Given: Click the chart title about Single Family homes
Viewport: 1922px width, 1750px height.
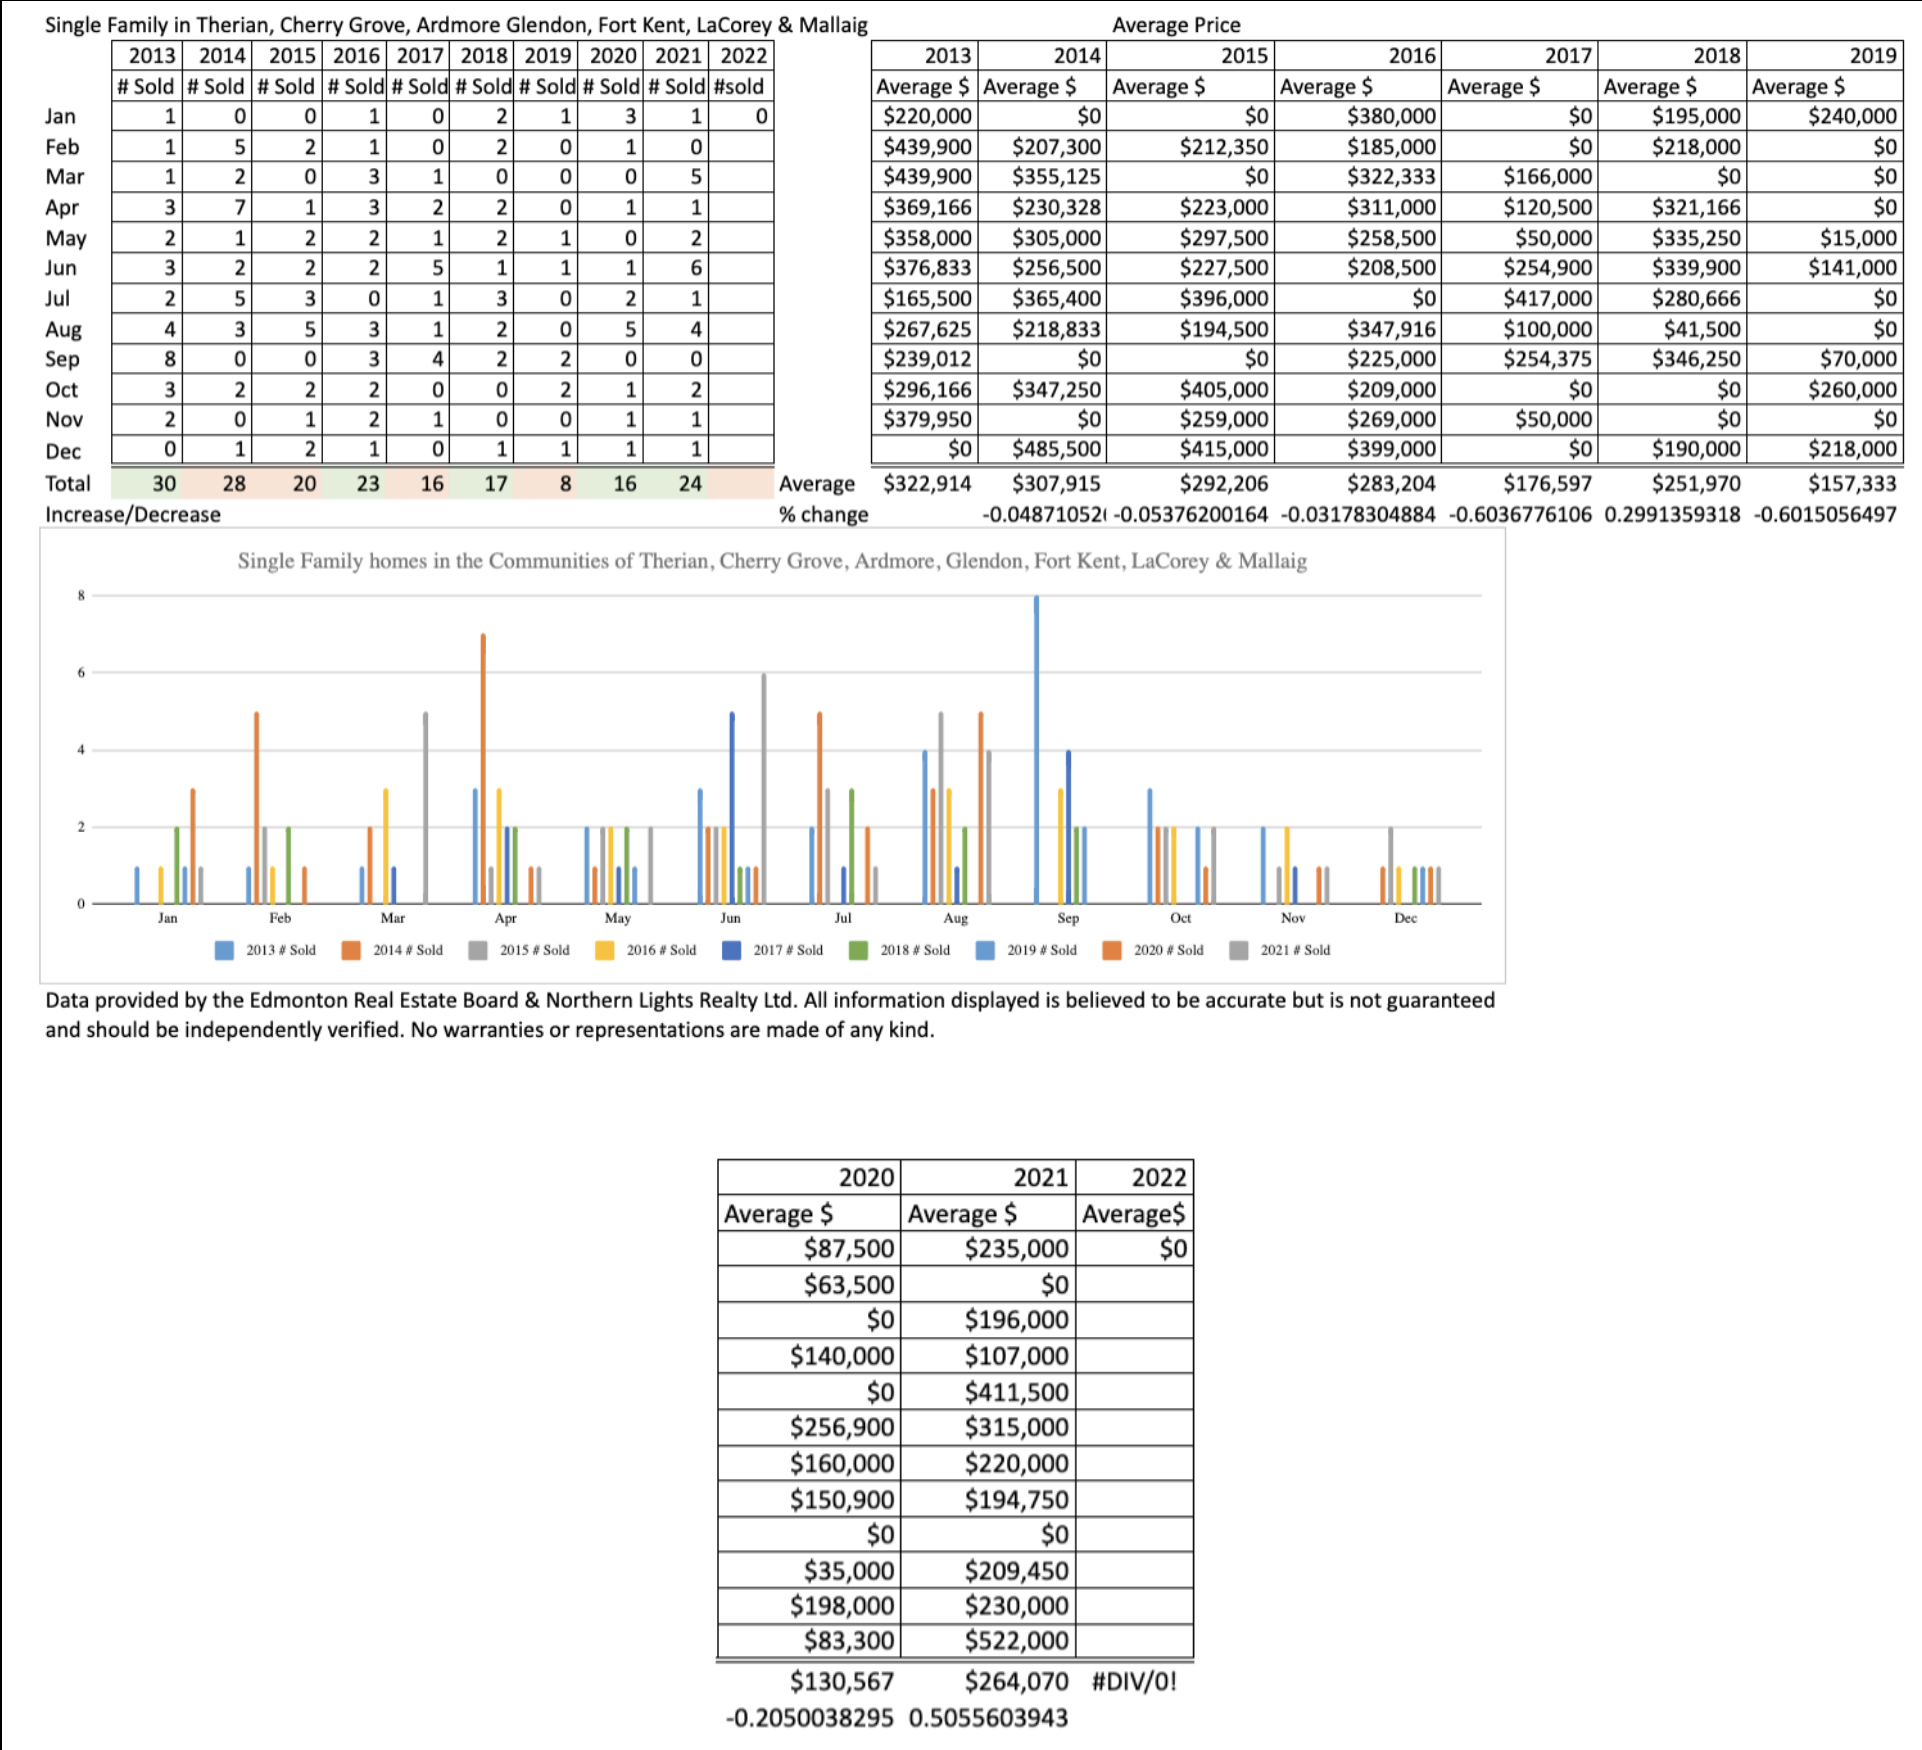Looking at the screenshot, I should point(772,561).
